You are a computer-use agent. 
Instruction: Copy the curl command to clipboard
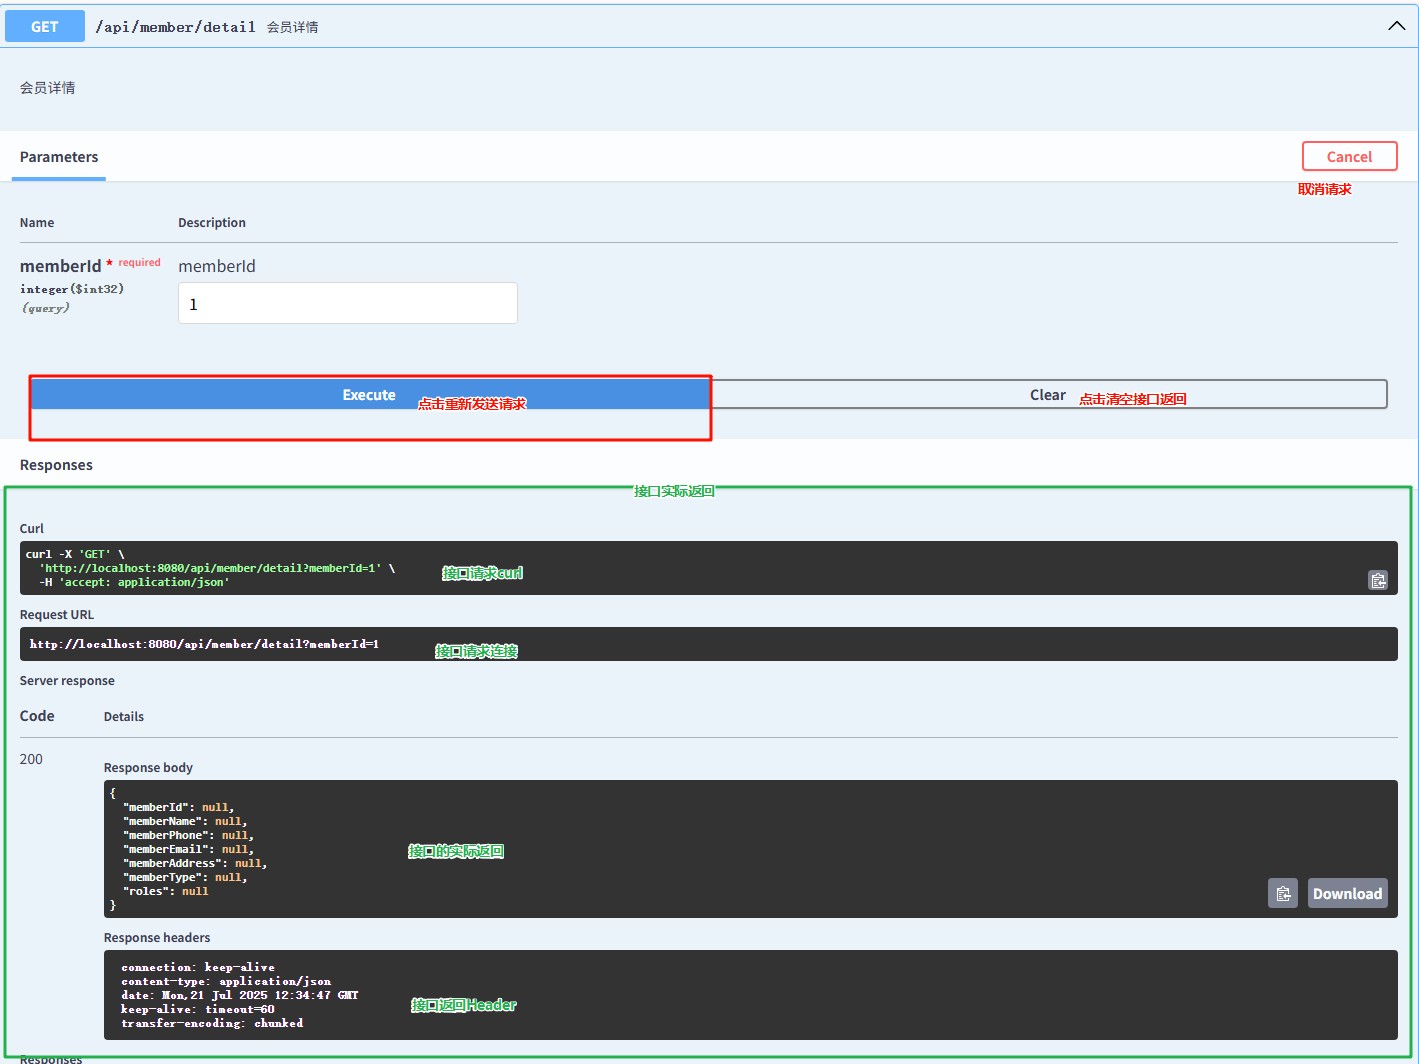pyautogui.click(x=1378, y=580)
